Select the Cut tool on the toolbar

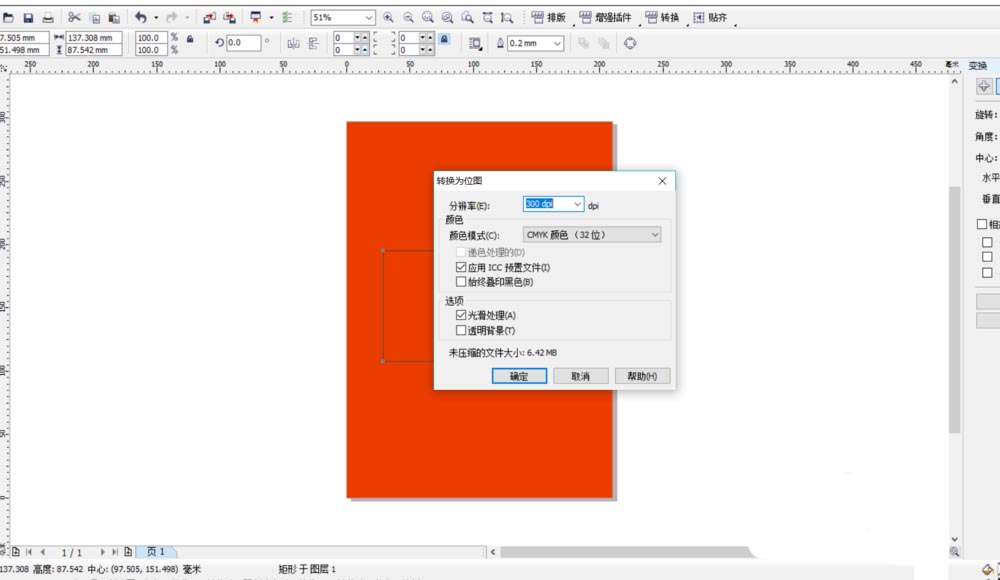(x=74, y=17)
